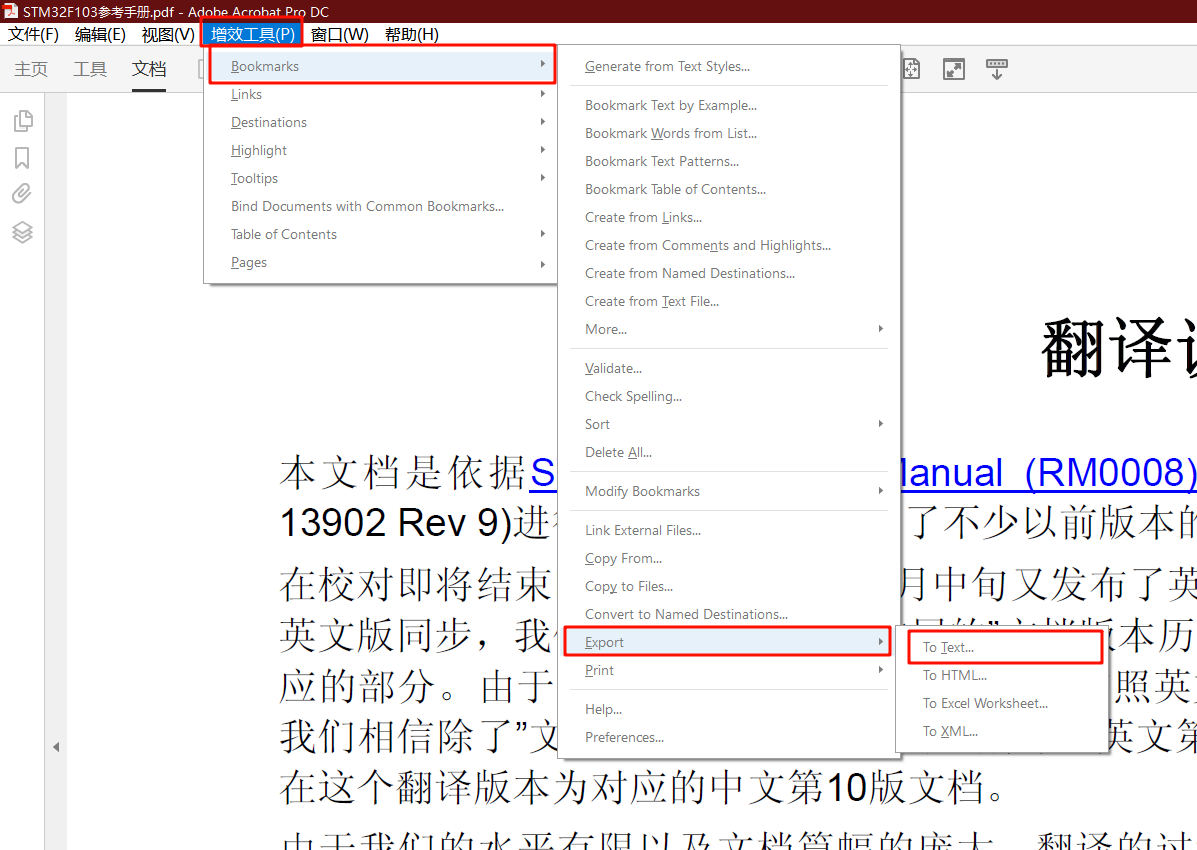The height and width of the screenshot is (850, 1197).
Task: Choose Bind Documents with Common Bookmarks
Action: (x=381, y=206)
